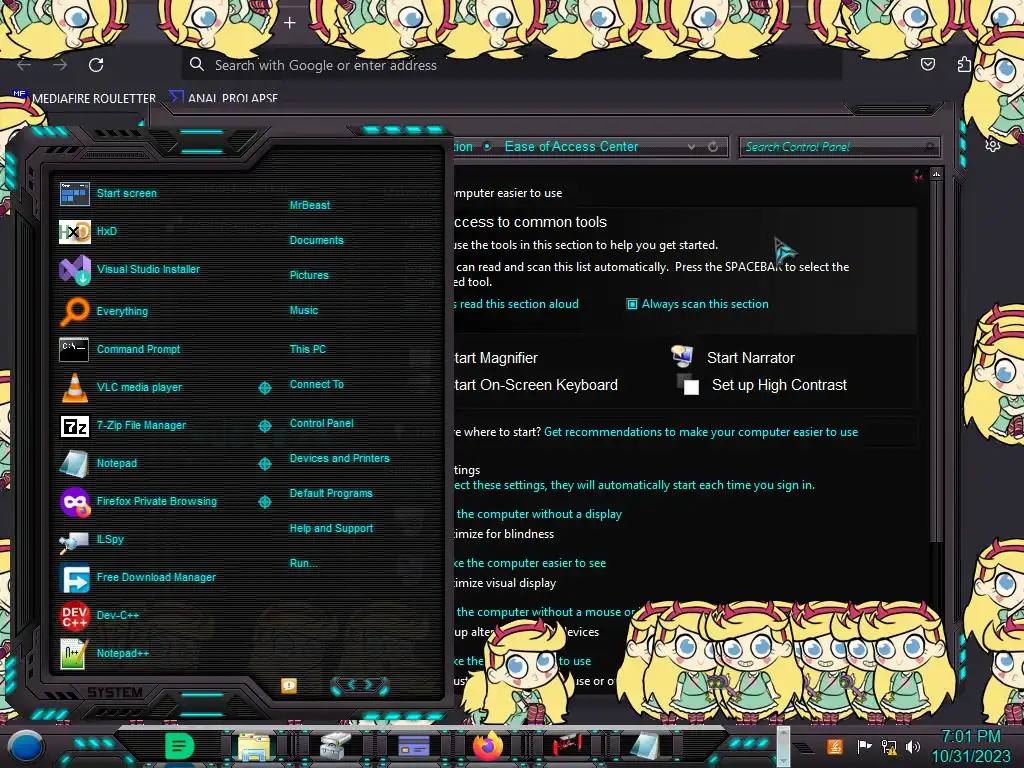1024x768 pixels.
Task: Open the address bar history dropdown
Action: pos(691,148)
